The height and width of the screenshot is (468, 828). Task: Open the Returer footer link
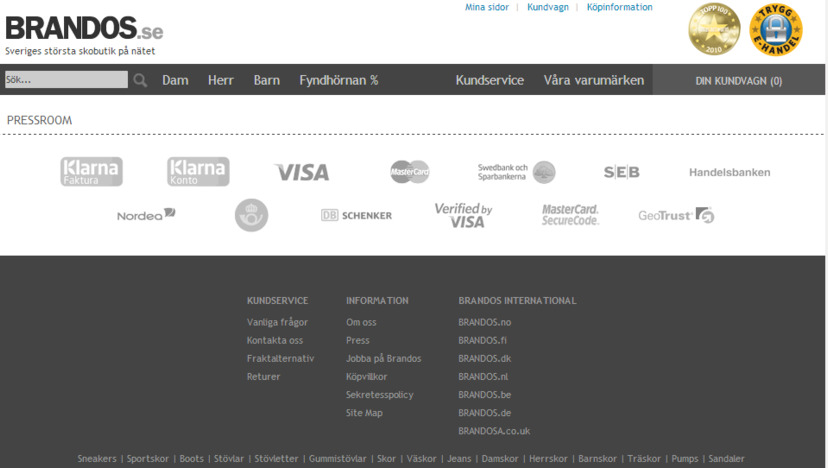264,377
